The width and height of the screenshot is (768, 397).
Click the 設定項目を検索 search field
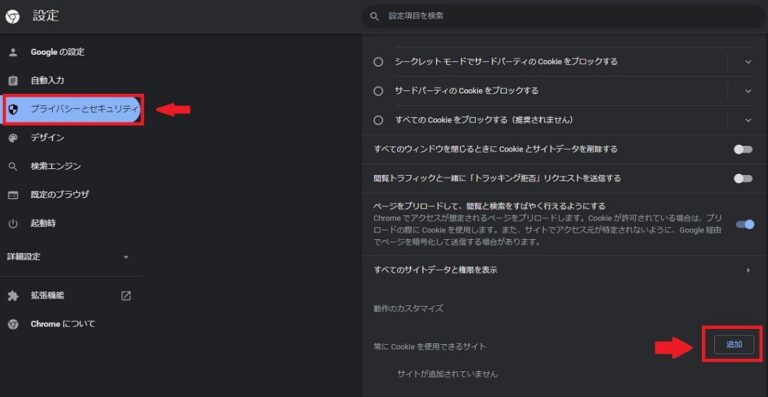pos(563,17)
